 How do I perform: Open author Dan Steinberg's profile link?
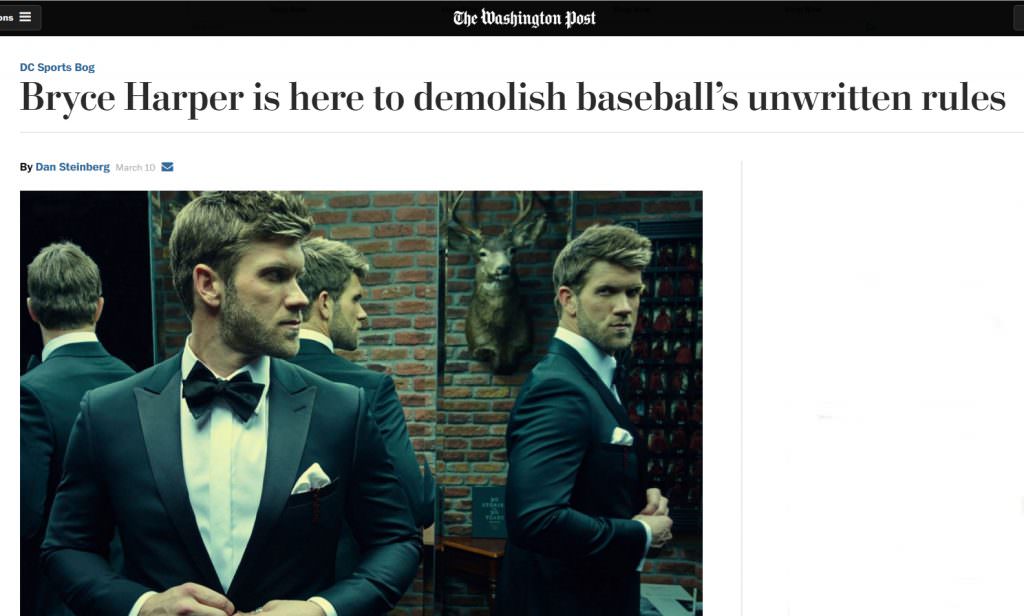tap(72, 167)
